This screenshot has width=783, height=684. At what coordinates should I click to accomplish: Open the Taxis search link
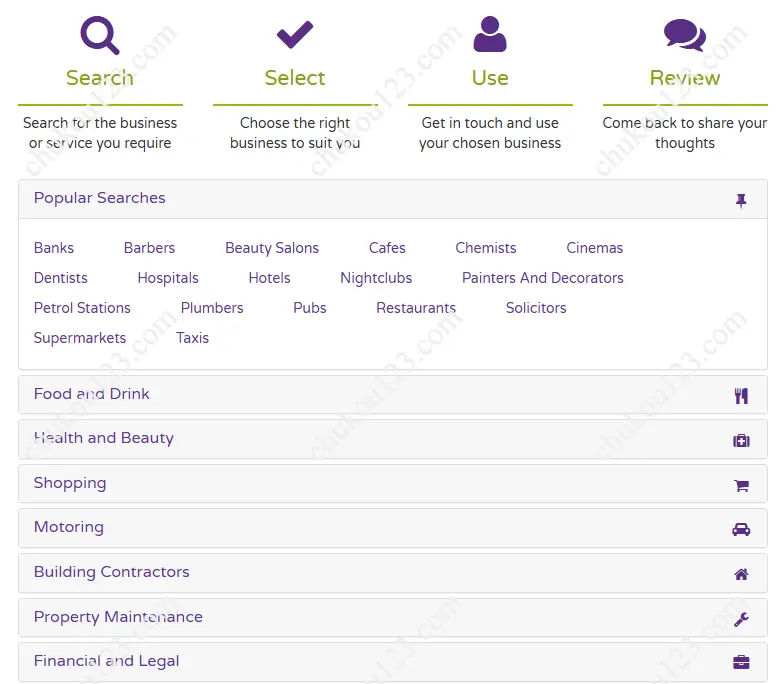pos(192,338)
